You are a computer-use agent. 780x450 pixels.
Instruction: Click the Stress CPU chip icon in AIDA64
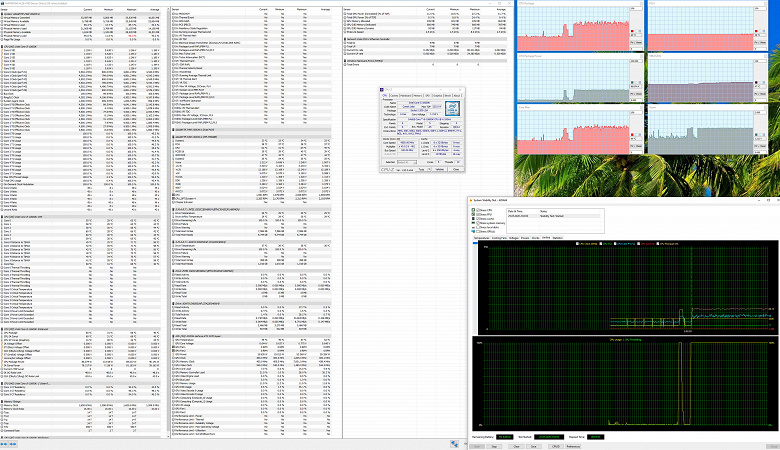pyautogui.click(x=473, y=210)
